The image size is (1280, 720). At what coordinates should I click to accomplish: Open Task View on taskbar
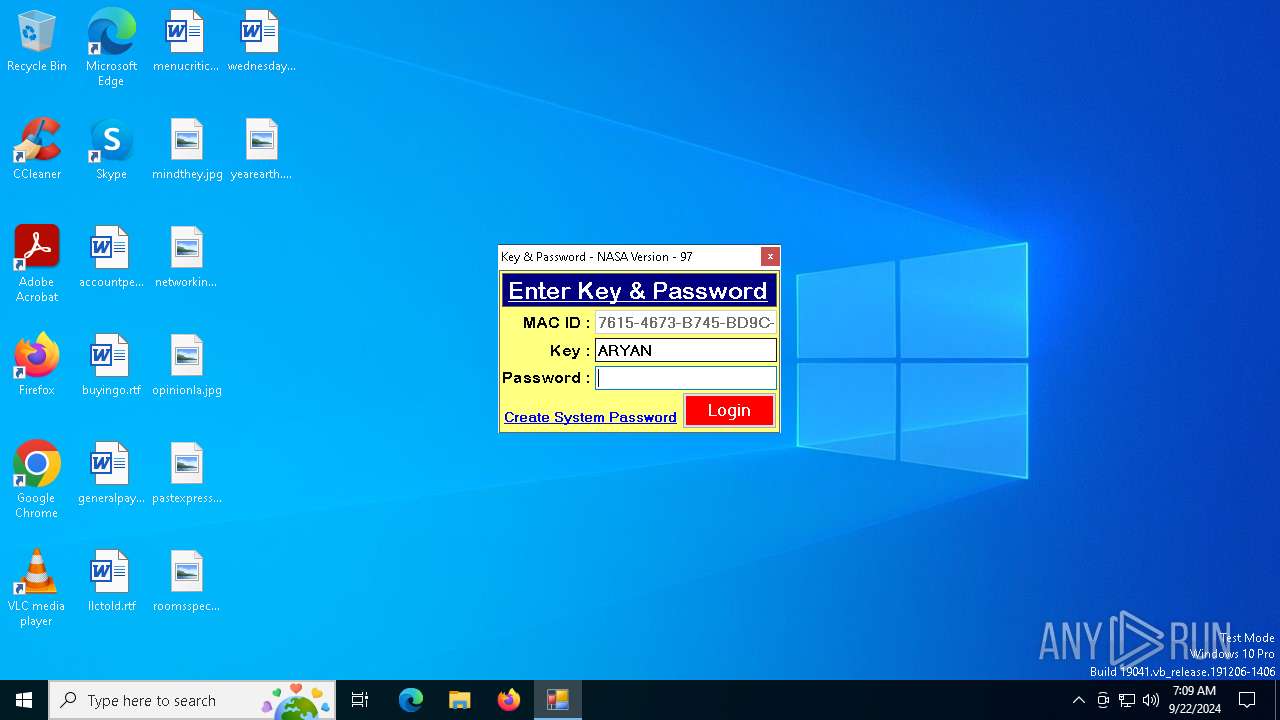pyautogui.click(x=360, y=700)
